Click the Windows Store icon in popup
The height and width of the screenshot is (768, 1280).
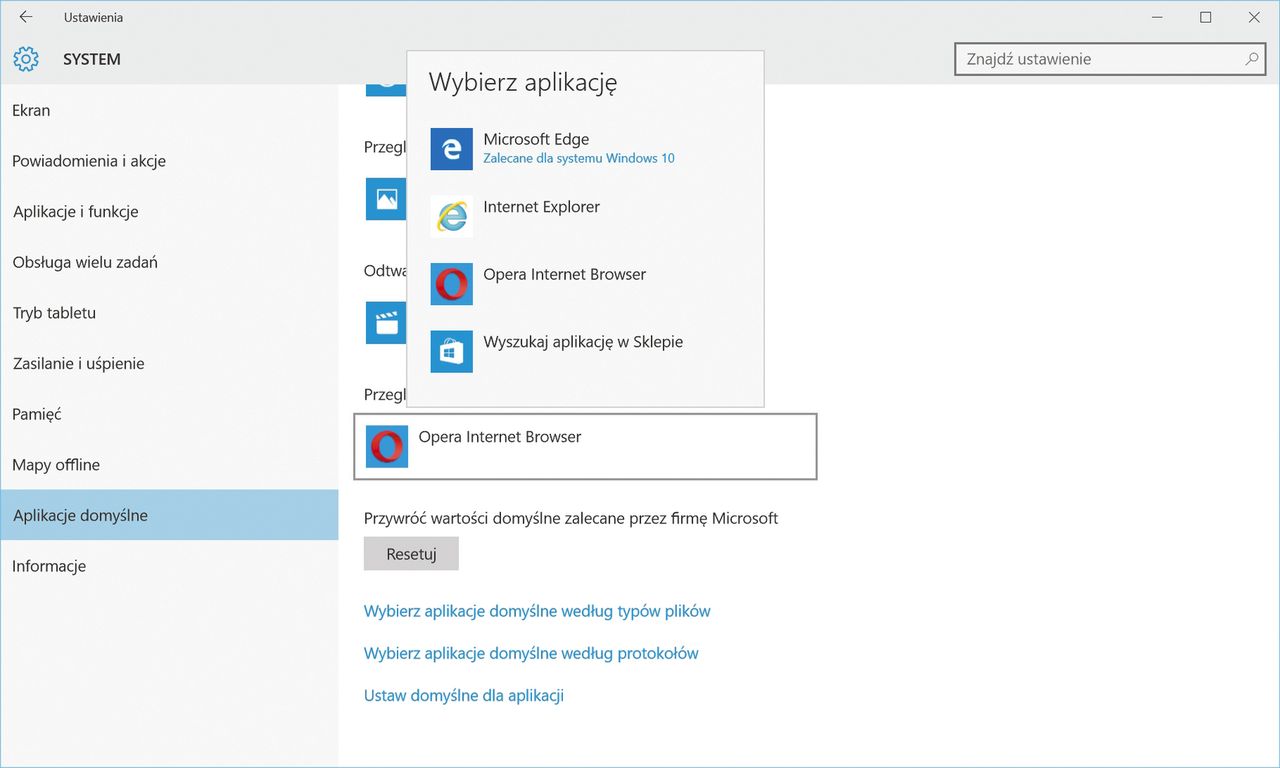[x=452, y=351]
